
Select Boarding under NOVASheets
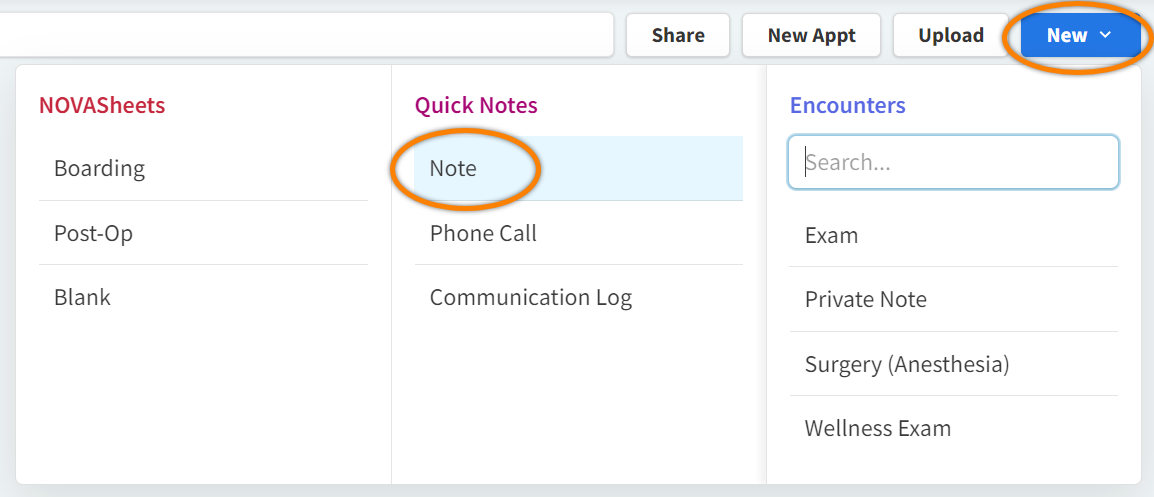(100, 168)
